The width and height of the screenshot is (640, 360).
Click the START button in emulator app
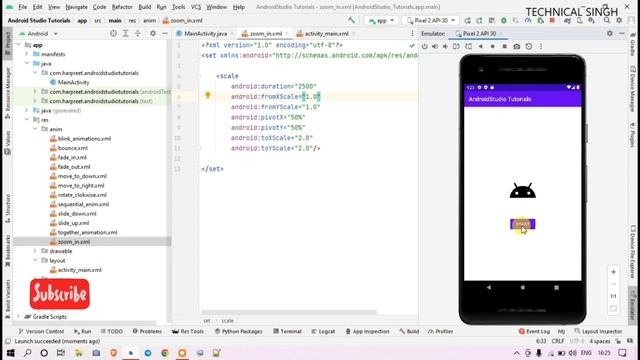522,224
